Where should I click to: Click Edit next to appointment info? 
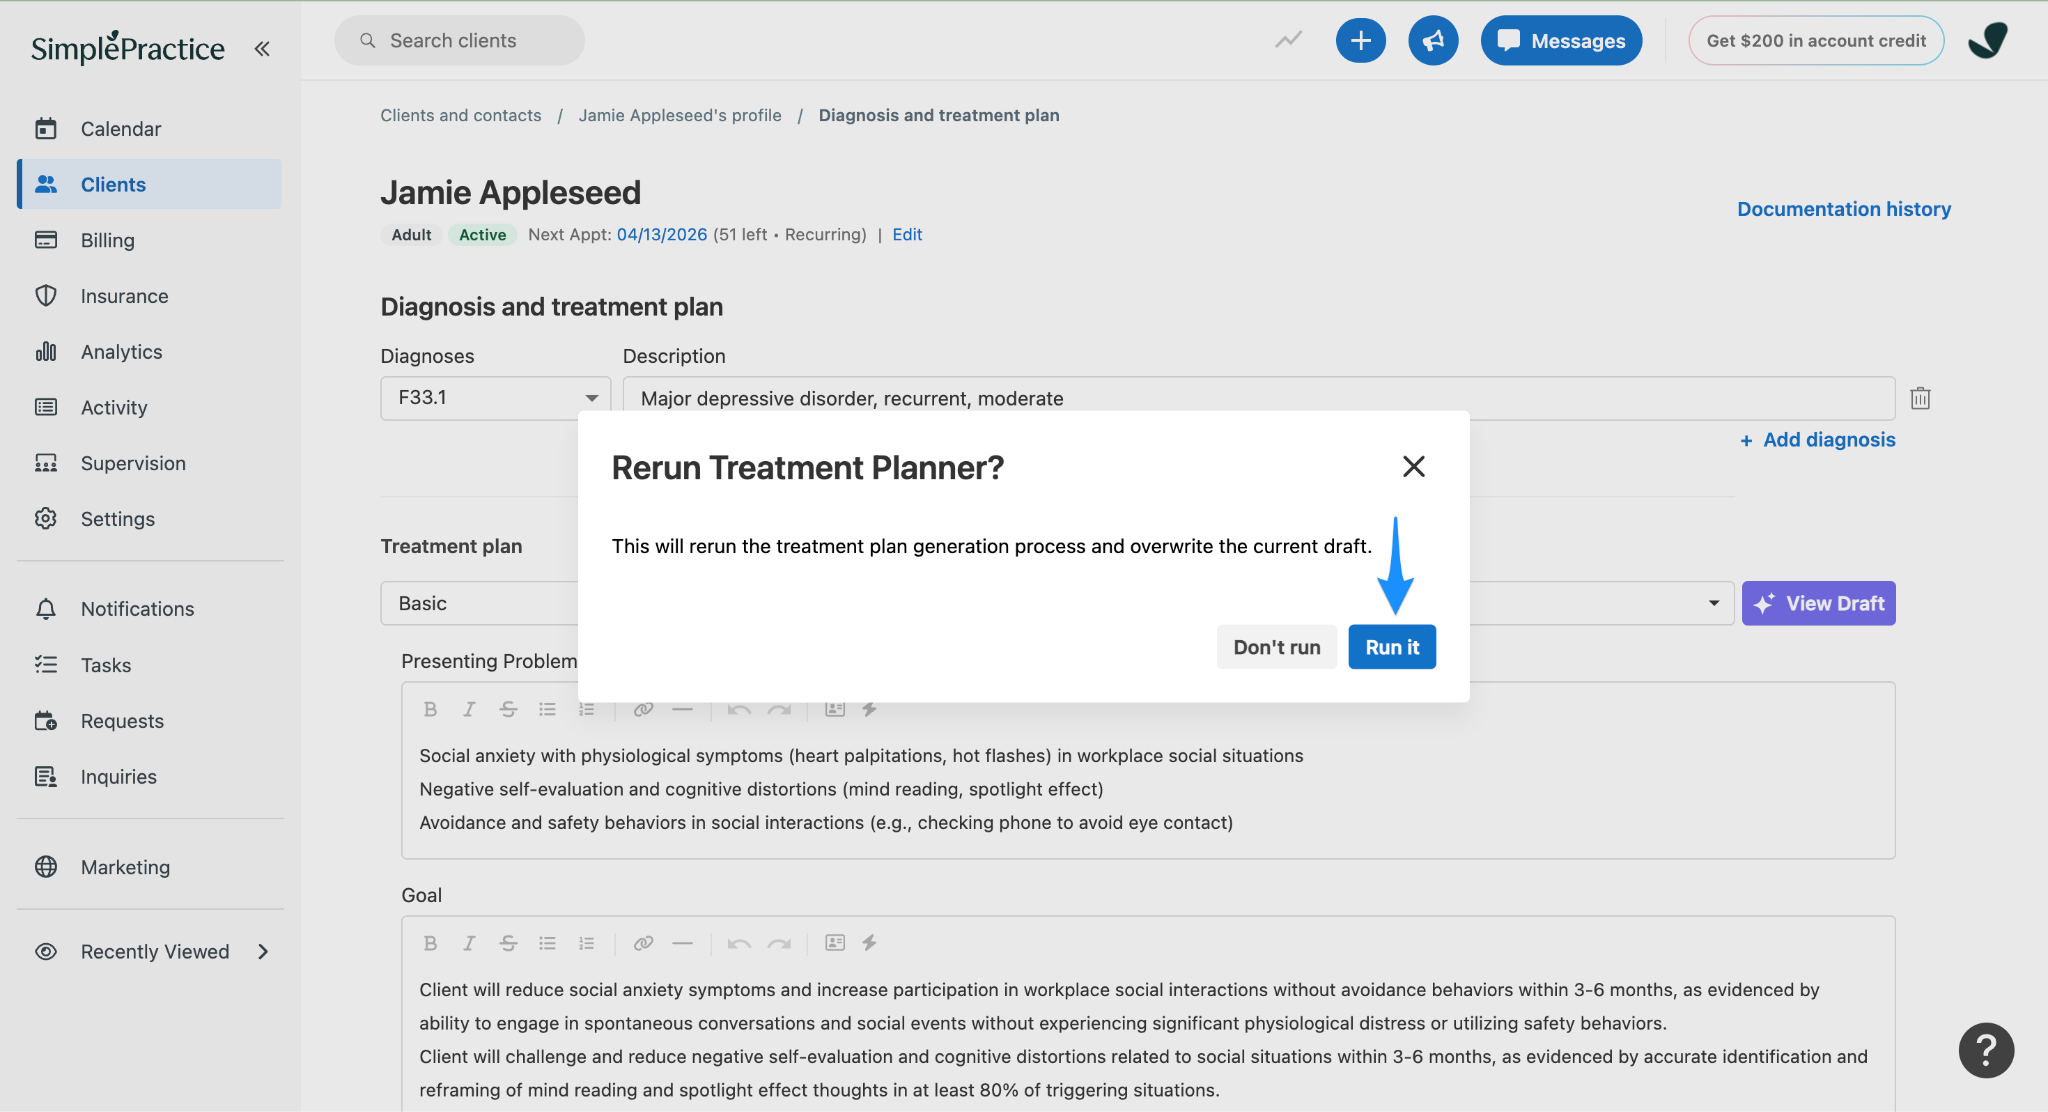pyautogui.click(x=907, y=234)
